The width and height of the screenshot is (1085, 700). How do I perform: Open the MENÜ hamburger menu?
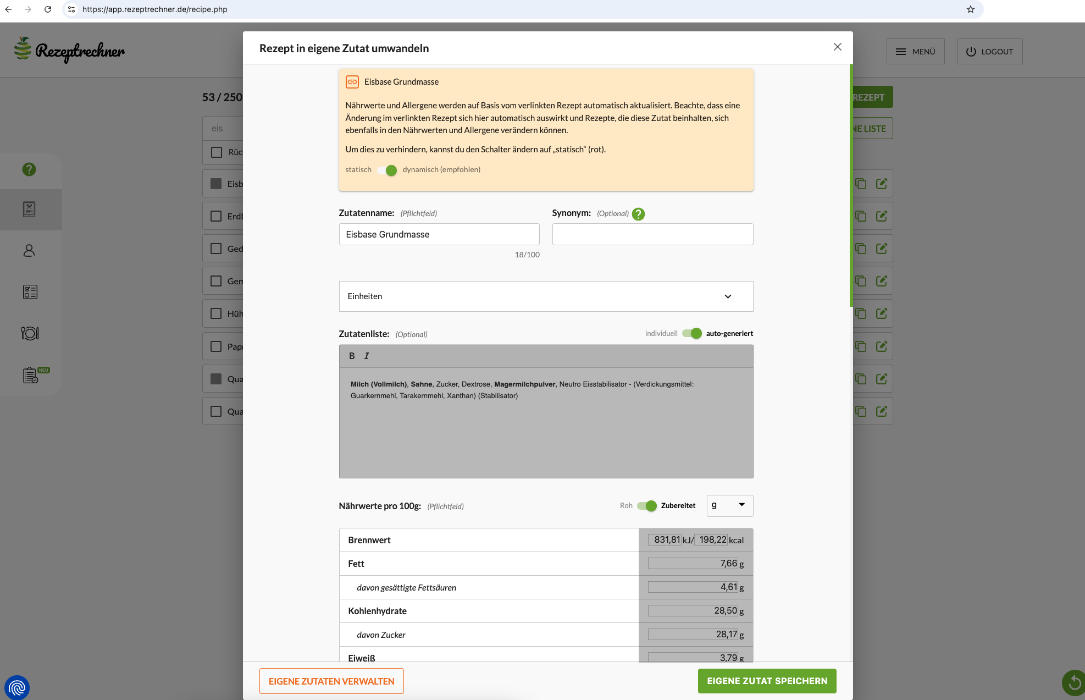click(x=915, y=52)
